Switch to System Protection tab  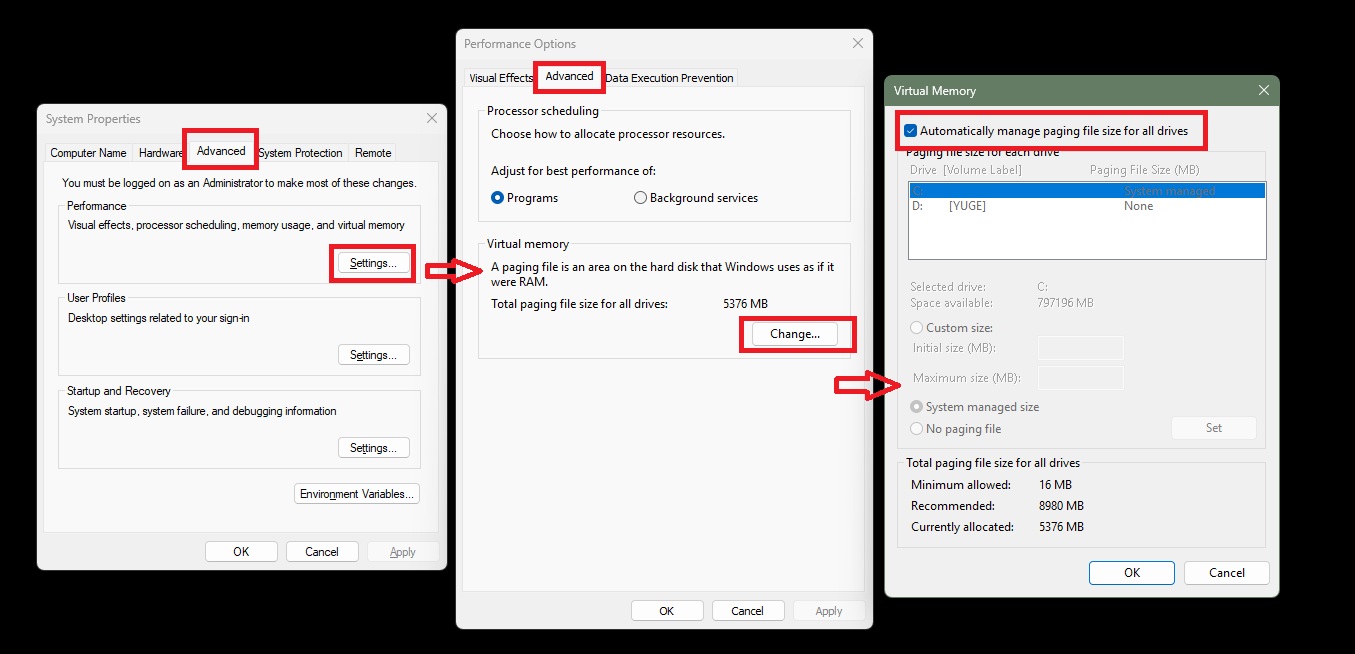pyautogui.click(x=300, y=153)
